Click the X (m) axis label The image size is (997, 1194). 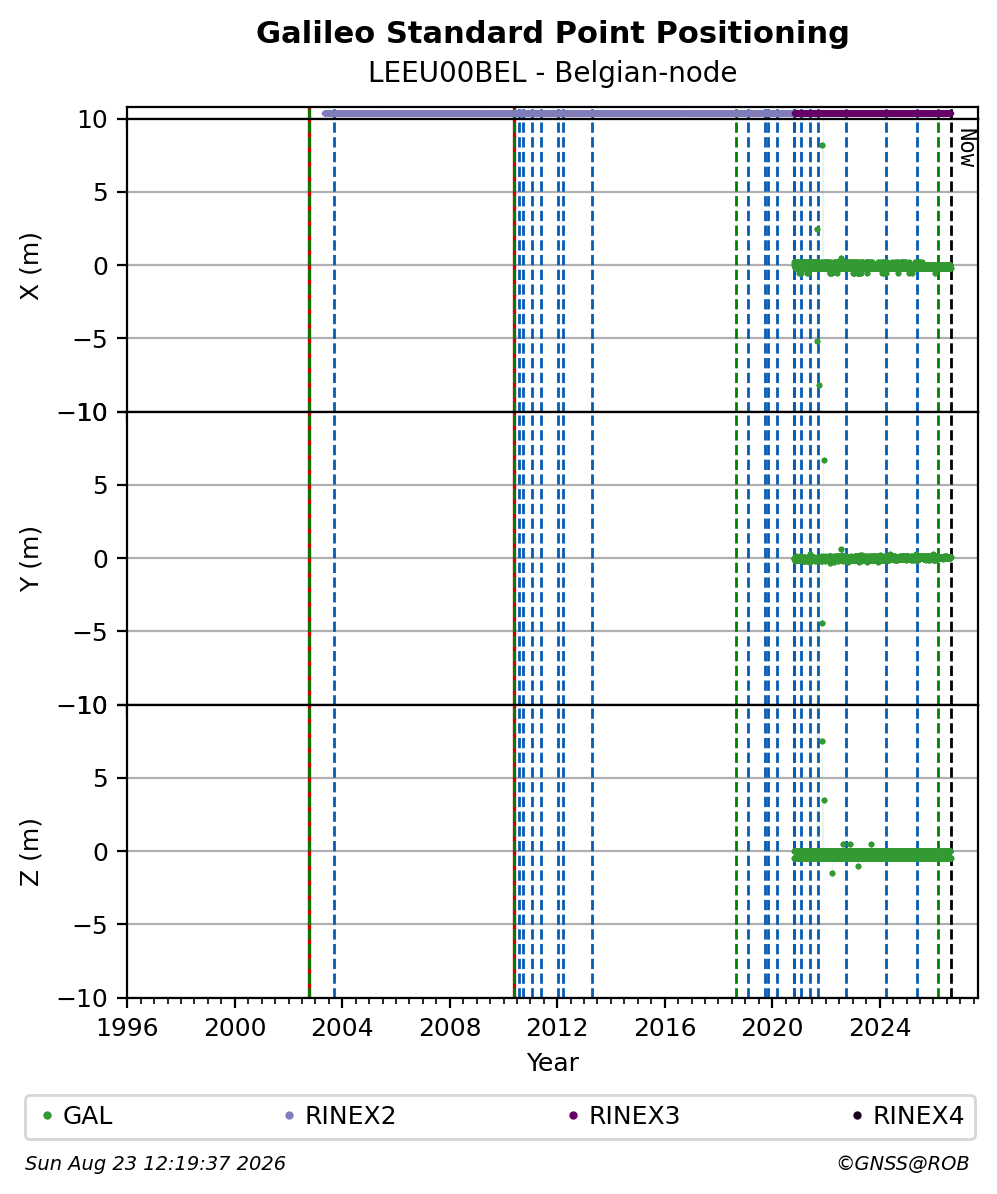point(30,266)
